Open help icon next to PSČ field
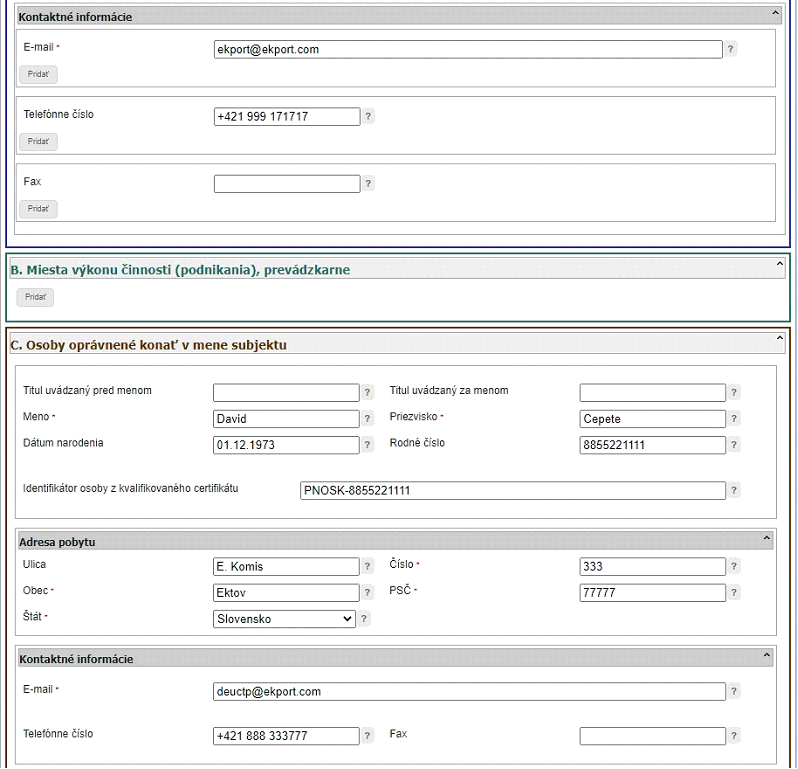The image size is (798, 769). tap(733, 592)
